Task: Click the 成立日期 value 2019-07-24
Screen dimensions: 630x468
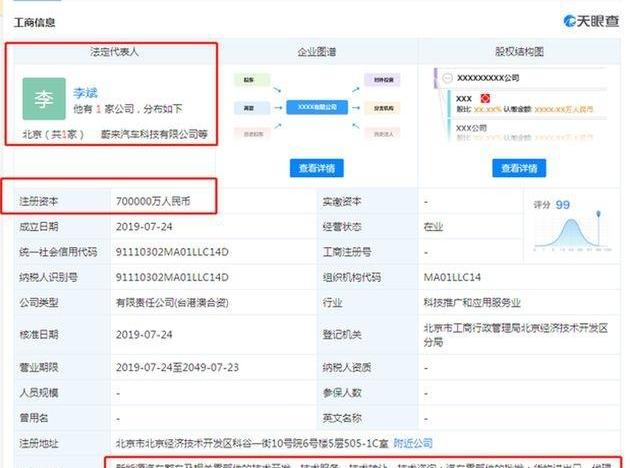Action: click(x=144, y=227)
